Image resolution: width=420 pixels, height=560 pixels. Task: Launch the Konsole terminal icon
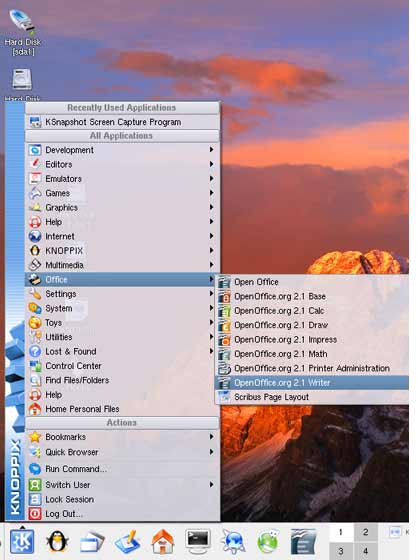(198, 541)
